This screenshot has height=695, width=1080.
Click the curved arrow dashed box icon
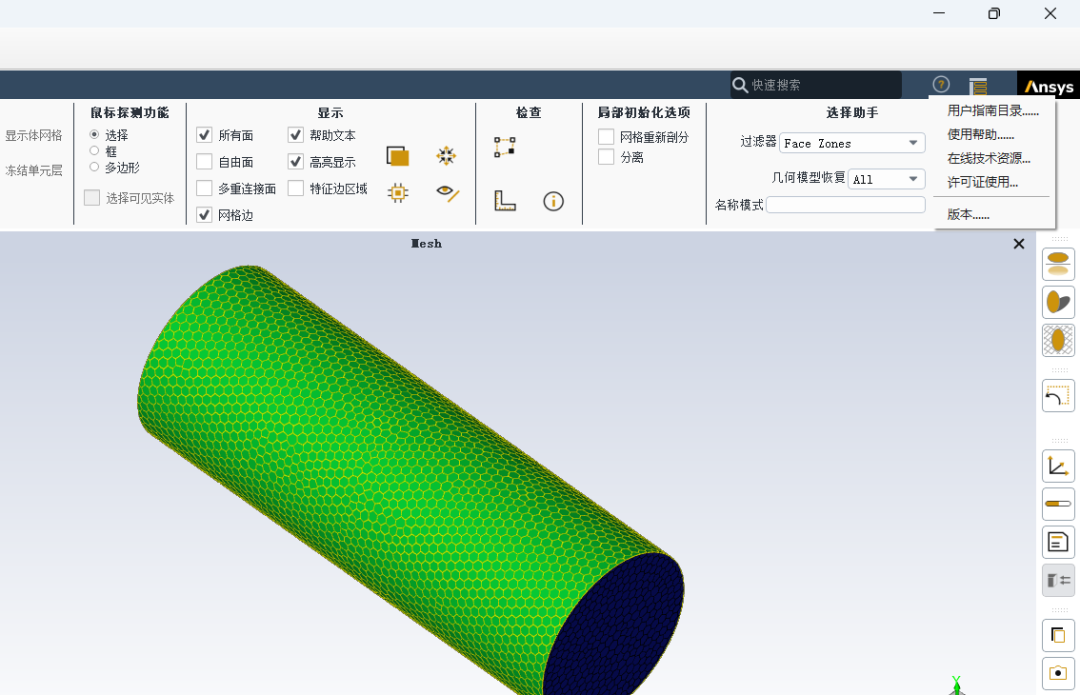tap(1058, 396)
